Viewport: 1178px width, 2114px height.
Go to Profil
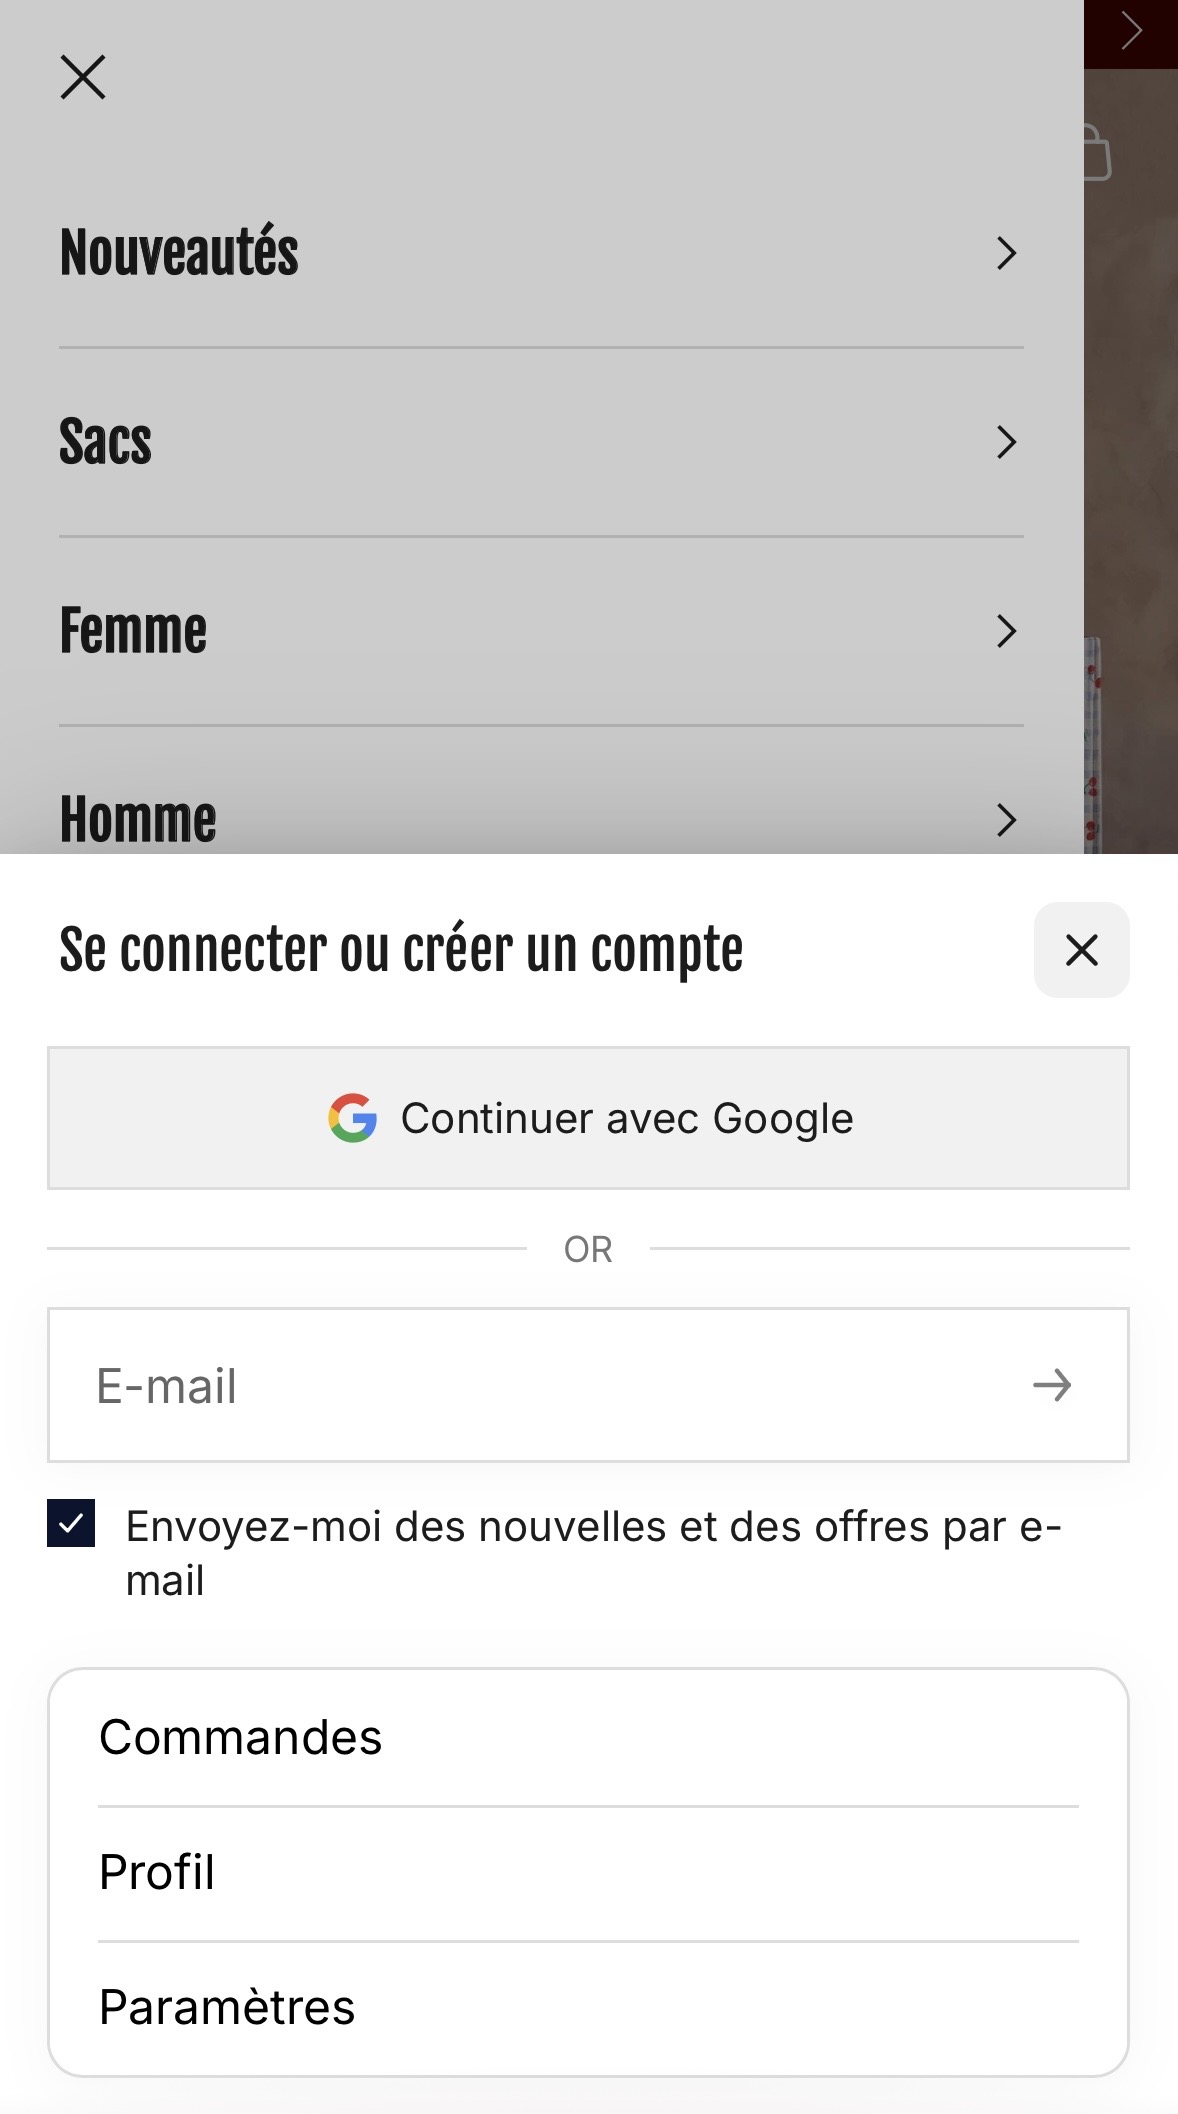588,1873
